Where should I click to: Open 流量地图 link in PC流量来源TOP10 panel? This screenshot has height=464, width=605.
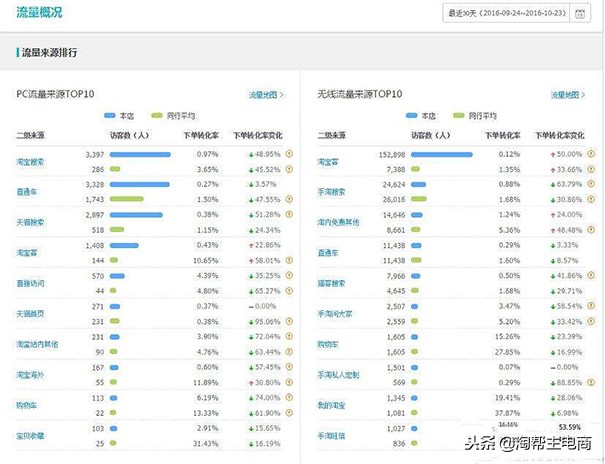266,95
